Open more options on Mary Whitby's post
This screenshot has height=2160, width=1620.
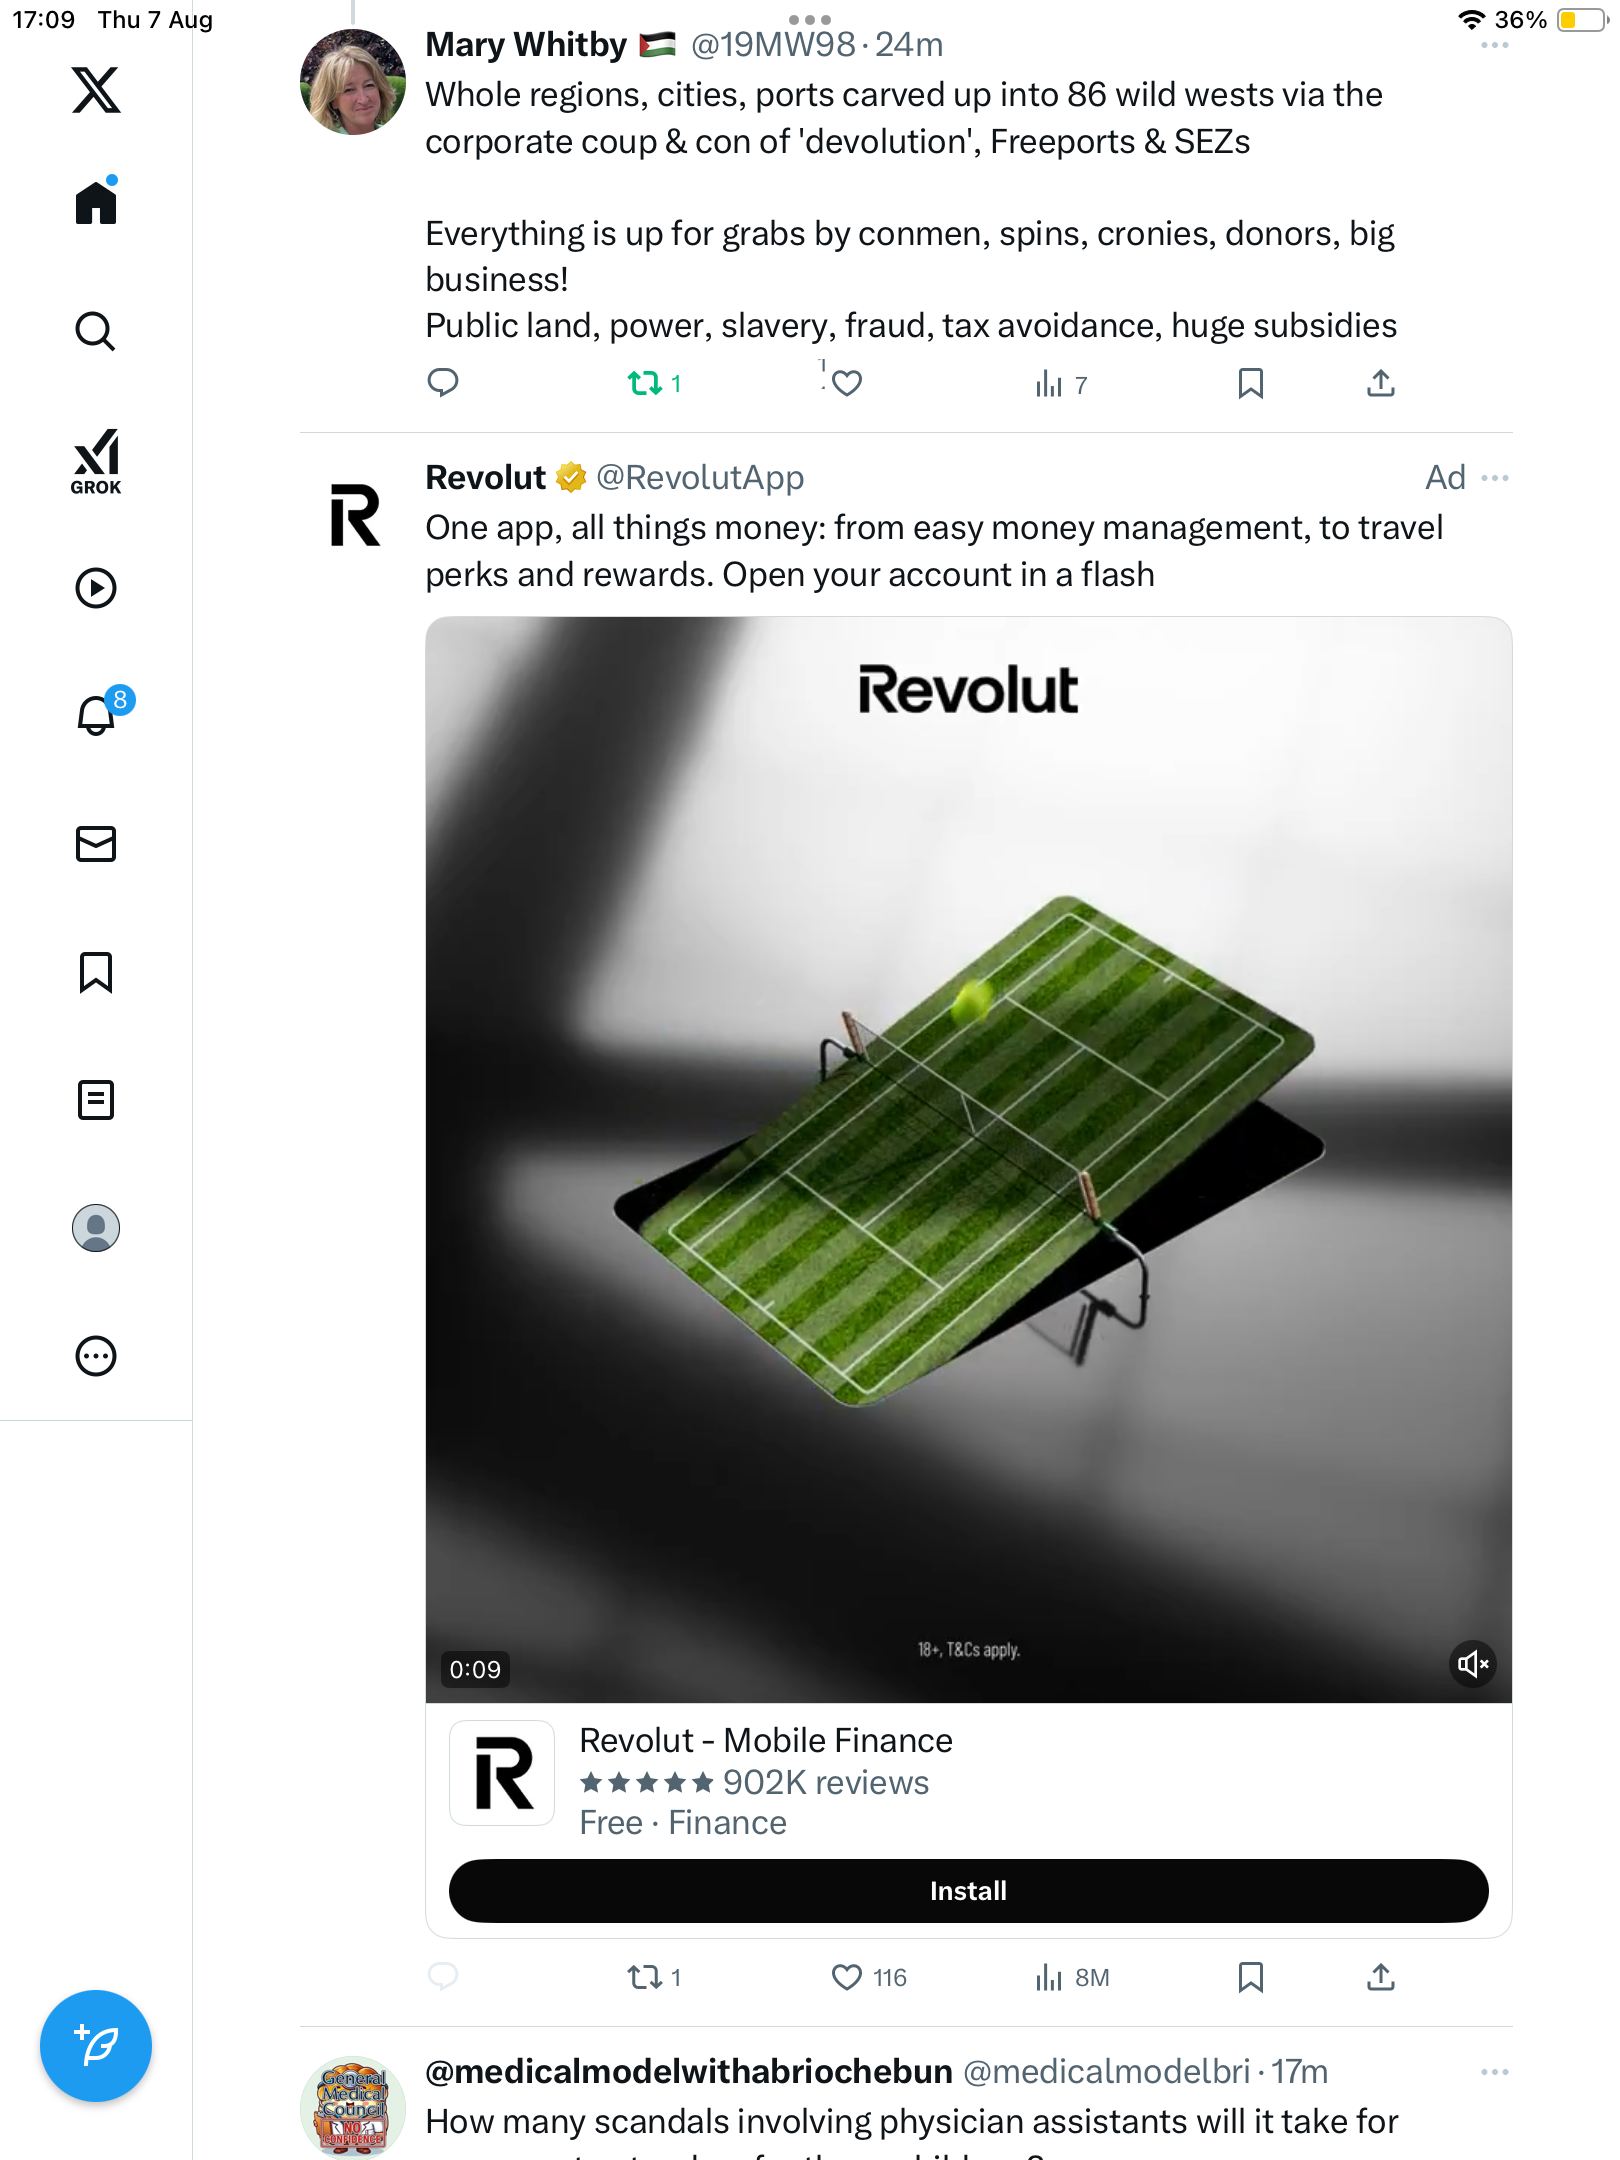click(1495, 45)
